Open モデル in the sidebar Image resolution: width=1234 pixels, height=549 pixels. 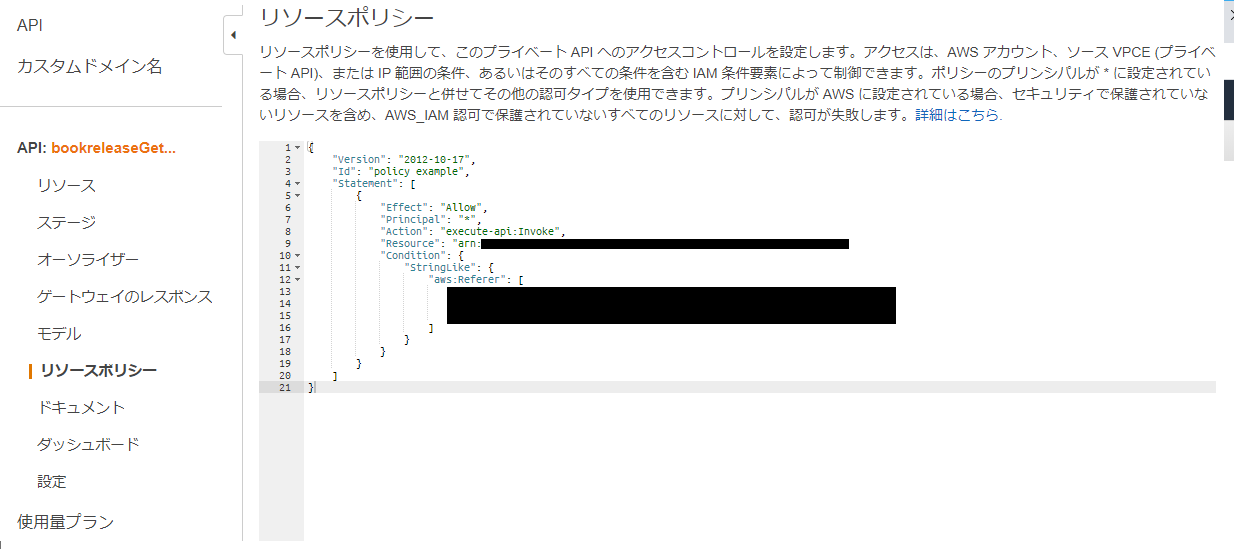coord(59,334)
